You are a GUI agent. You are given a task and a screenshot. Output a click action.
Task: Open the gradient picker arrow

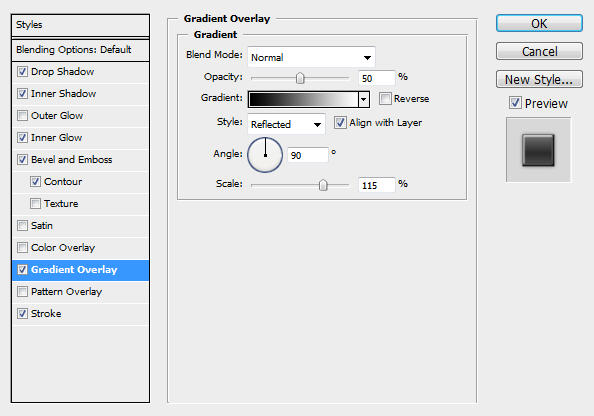point(364,99)
